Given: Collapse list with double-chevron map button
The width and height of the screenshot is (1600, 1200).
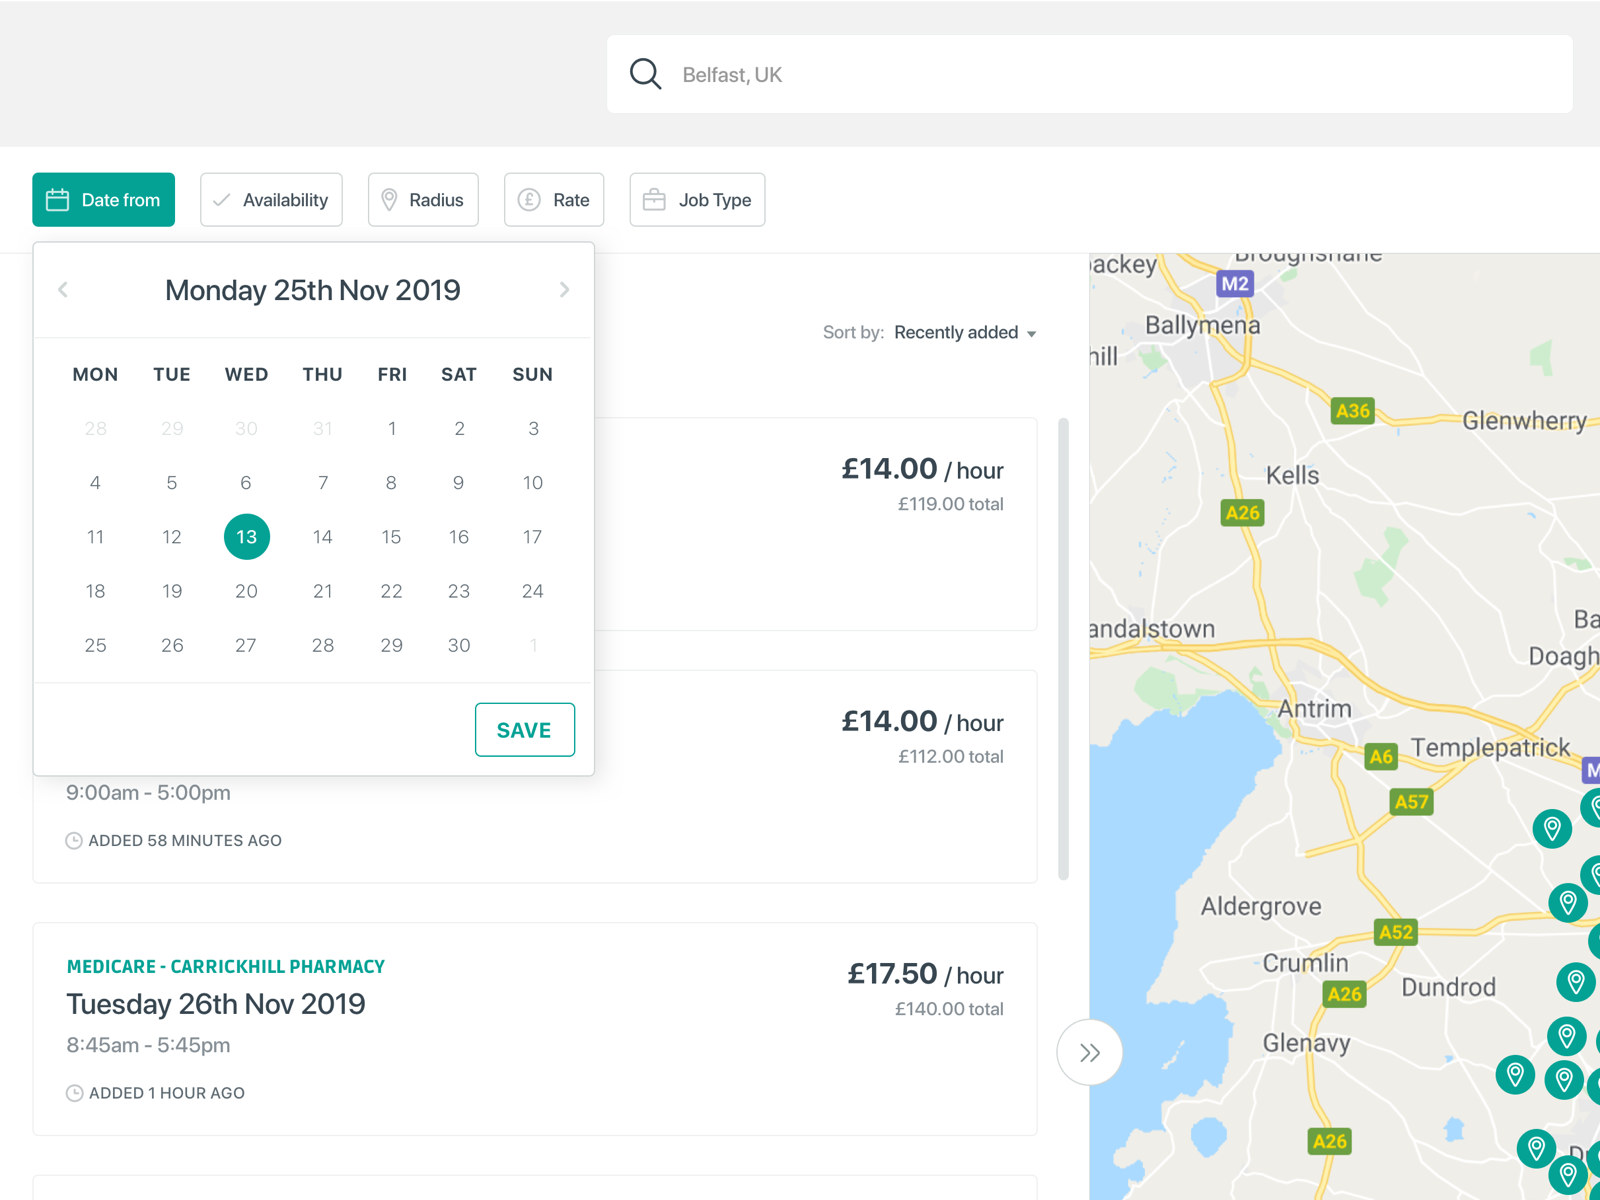Looking at the screenshot, I should coord(1089,1052).
